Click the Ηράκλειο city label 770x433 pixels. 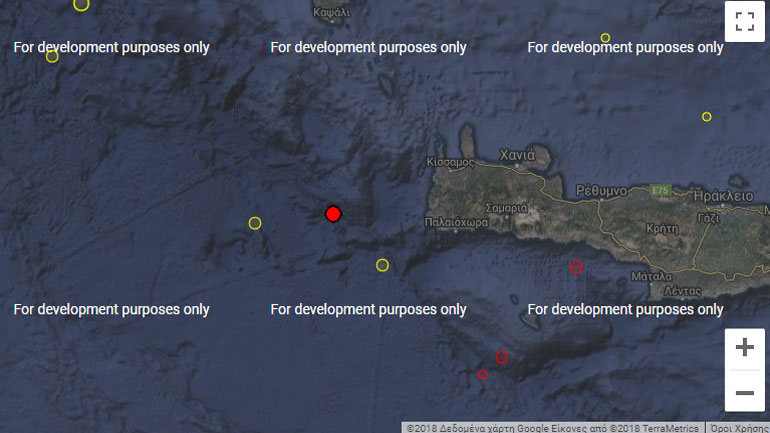click(x=722, y=197)
